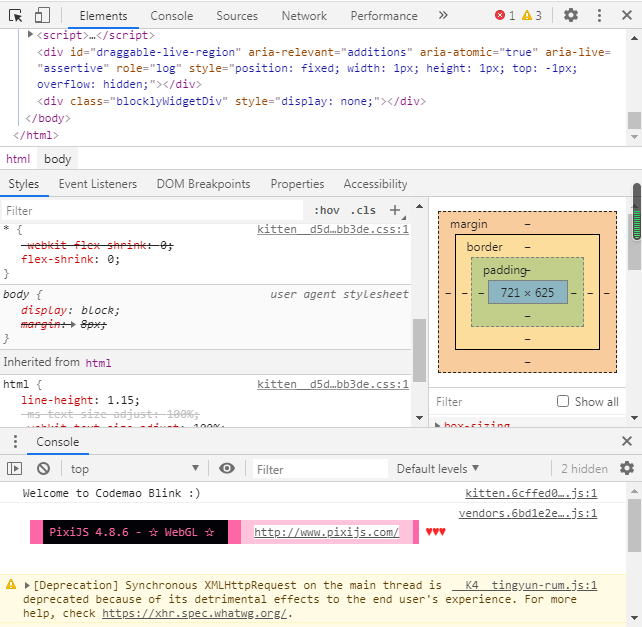Open the Network tab
This screenshot has height=627, width=642.
(x=304, y=16)
